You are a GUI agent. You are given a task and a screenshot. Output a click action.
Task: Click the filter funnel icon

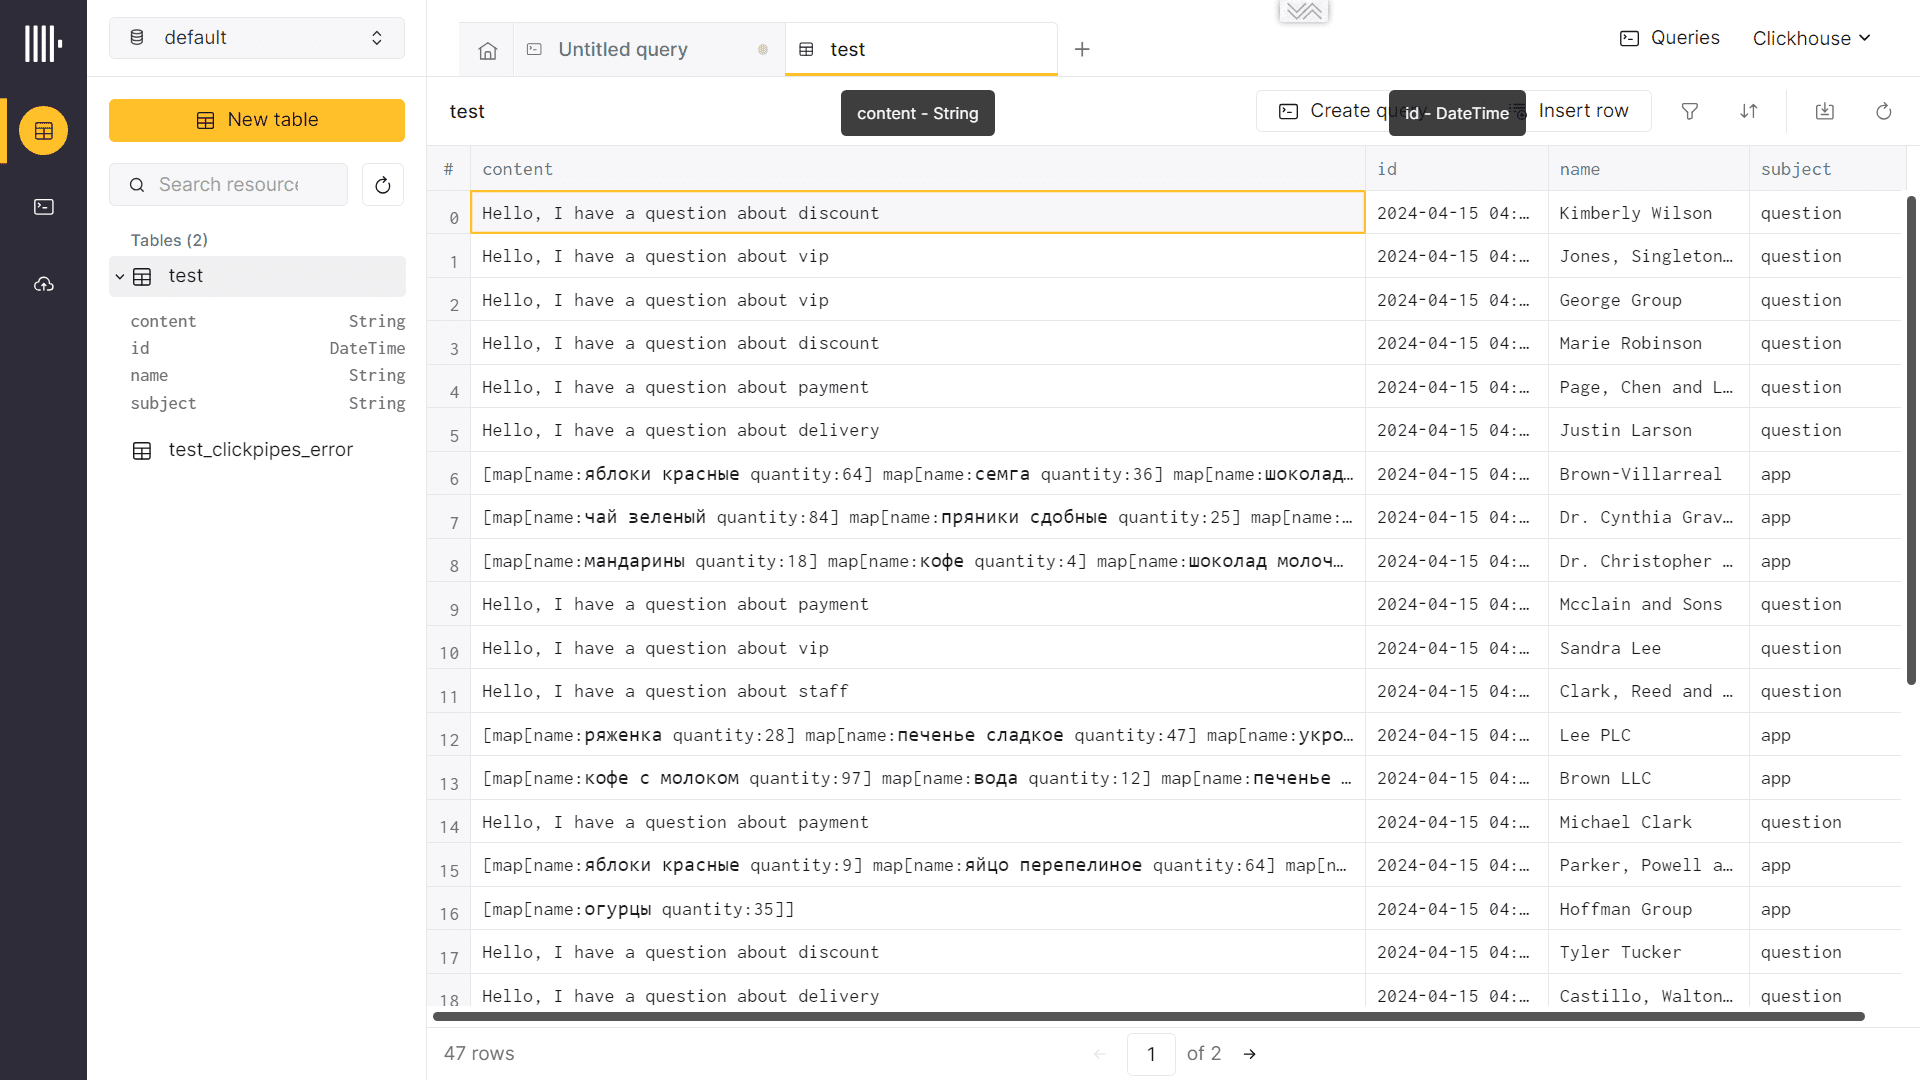[x=1690, y=111]
